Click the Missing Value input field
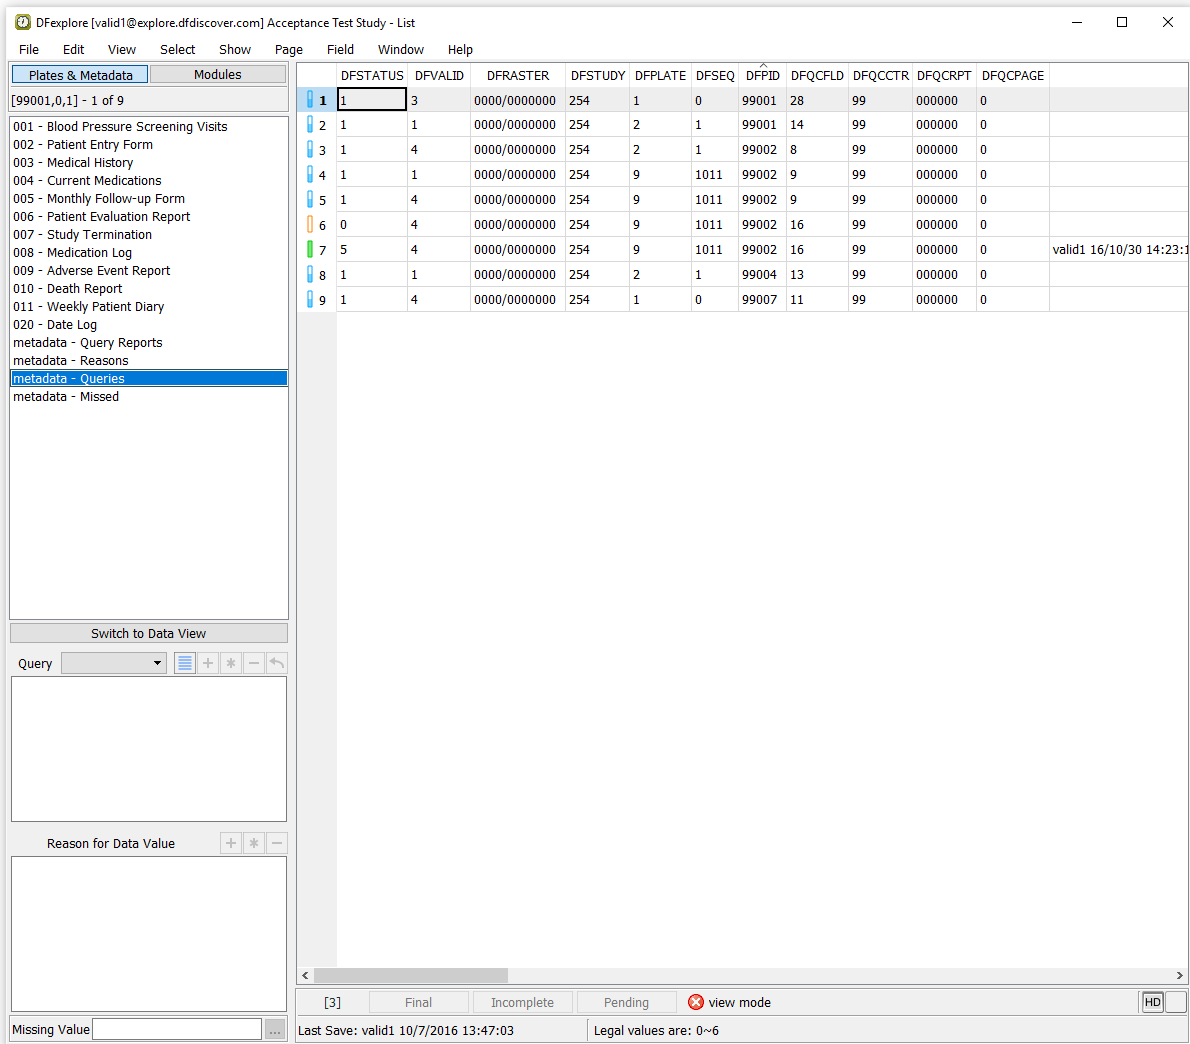1190x1044 pixels. pyautogui.click(x=177, y=1029)
